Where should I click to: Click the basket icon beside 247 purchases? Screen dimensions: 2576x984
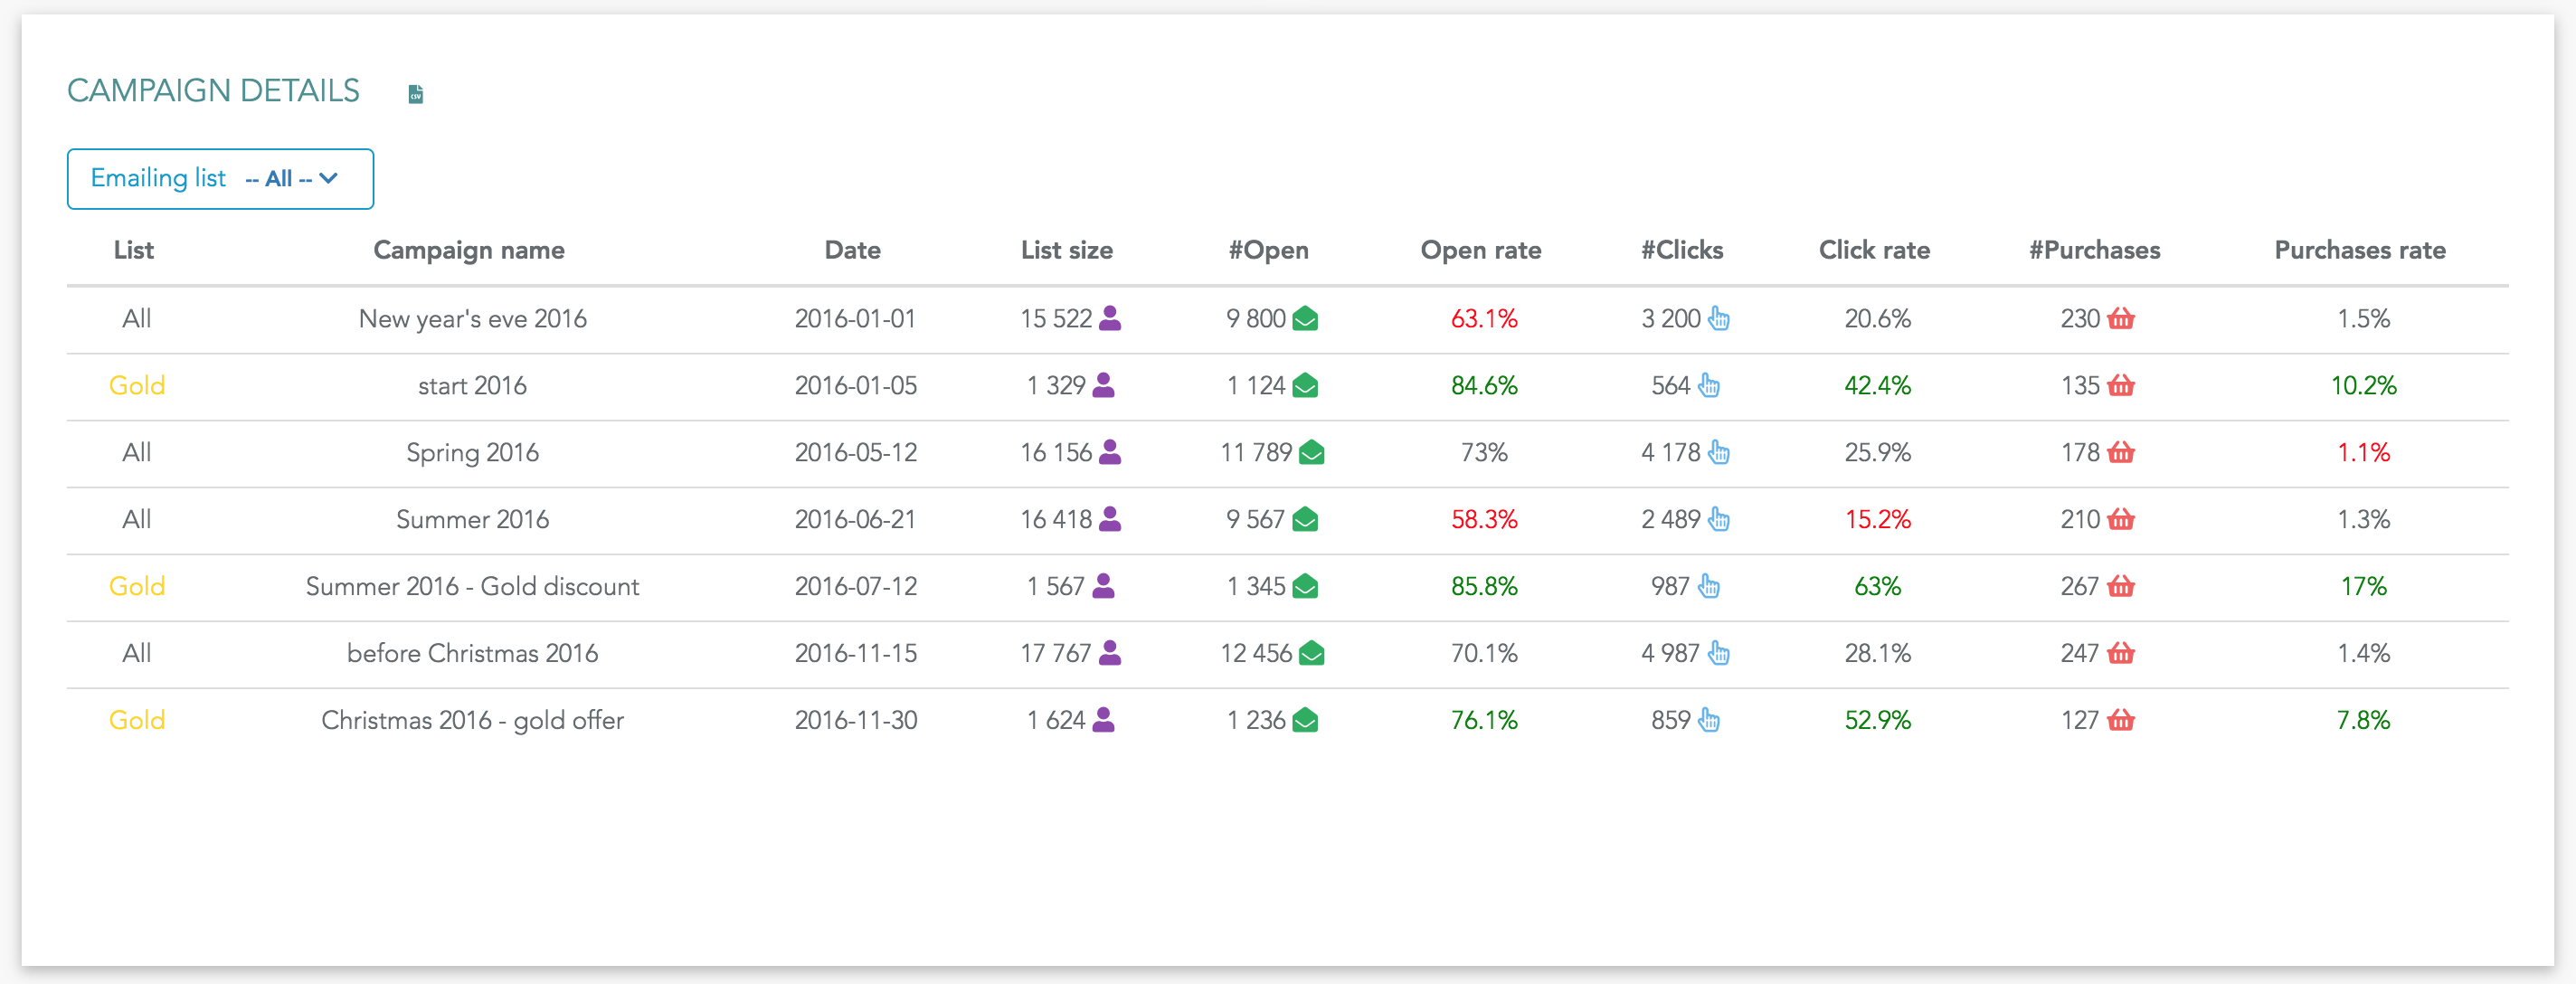2121,653
